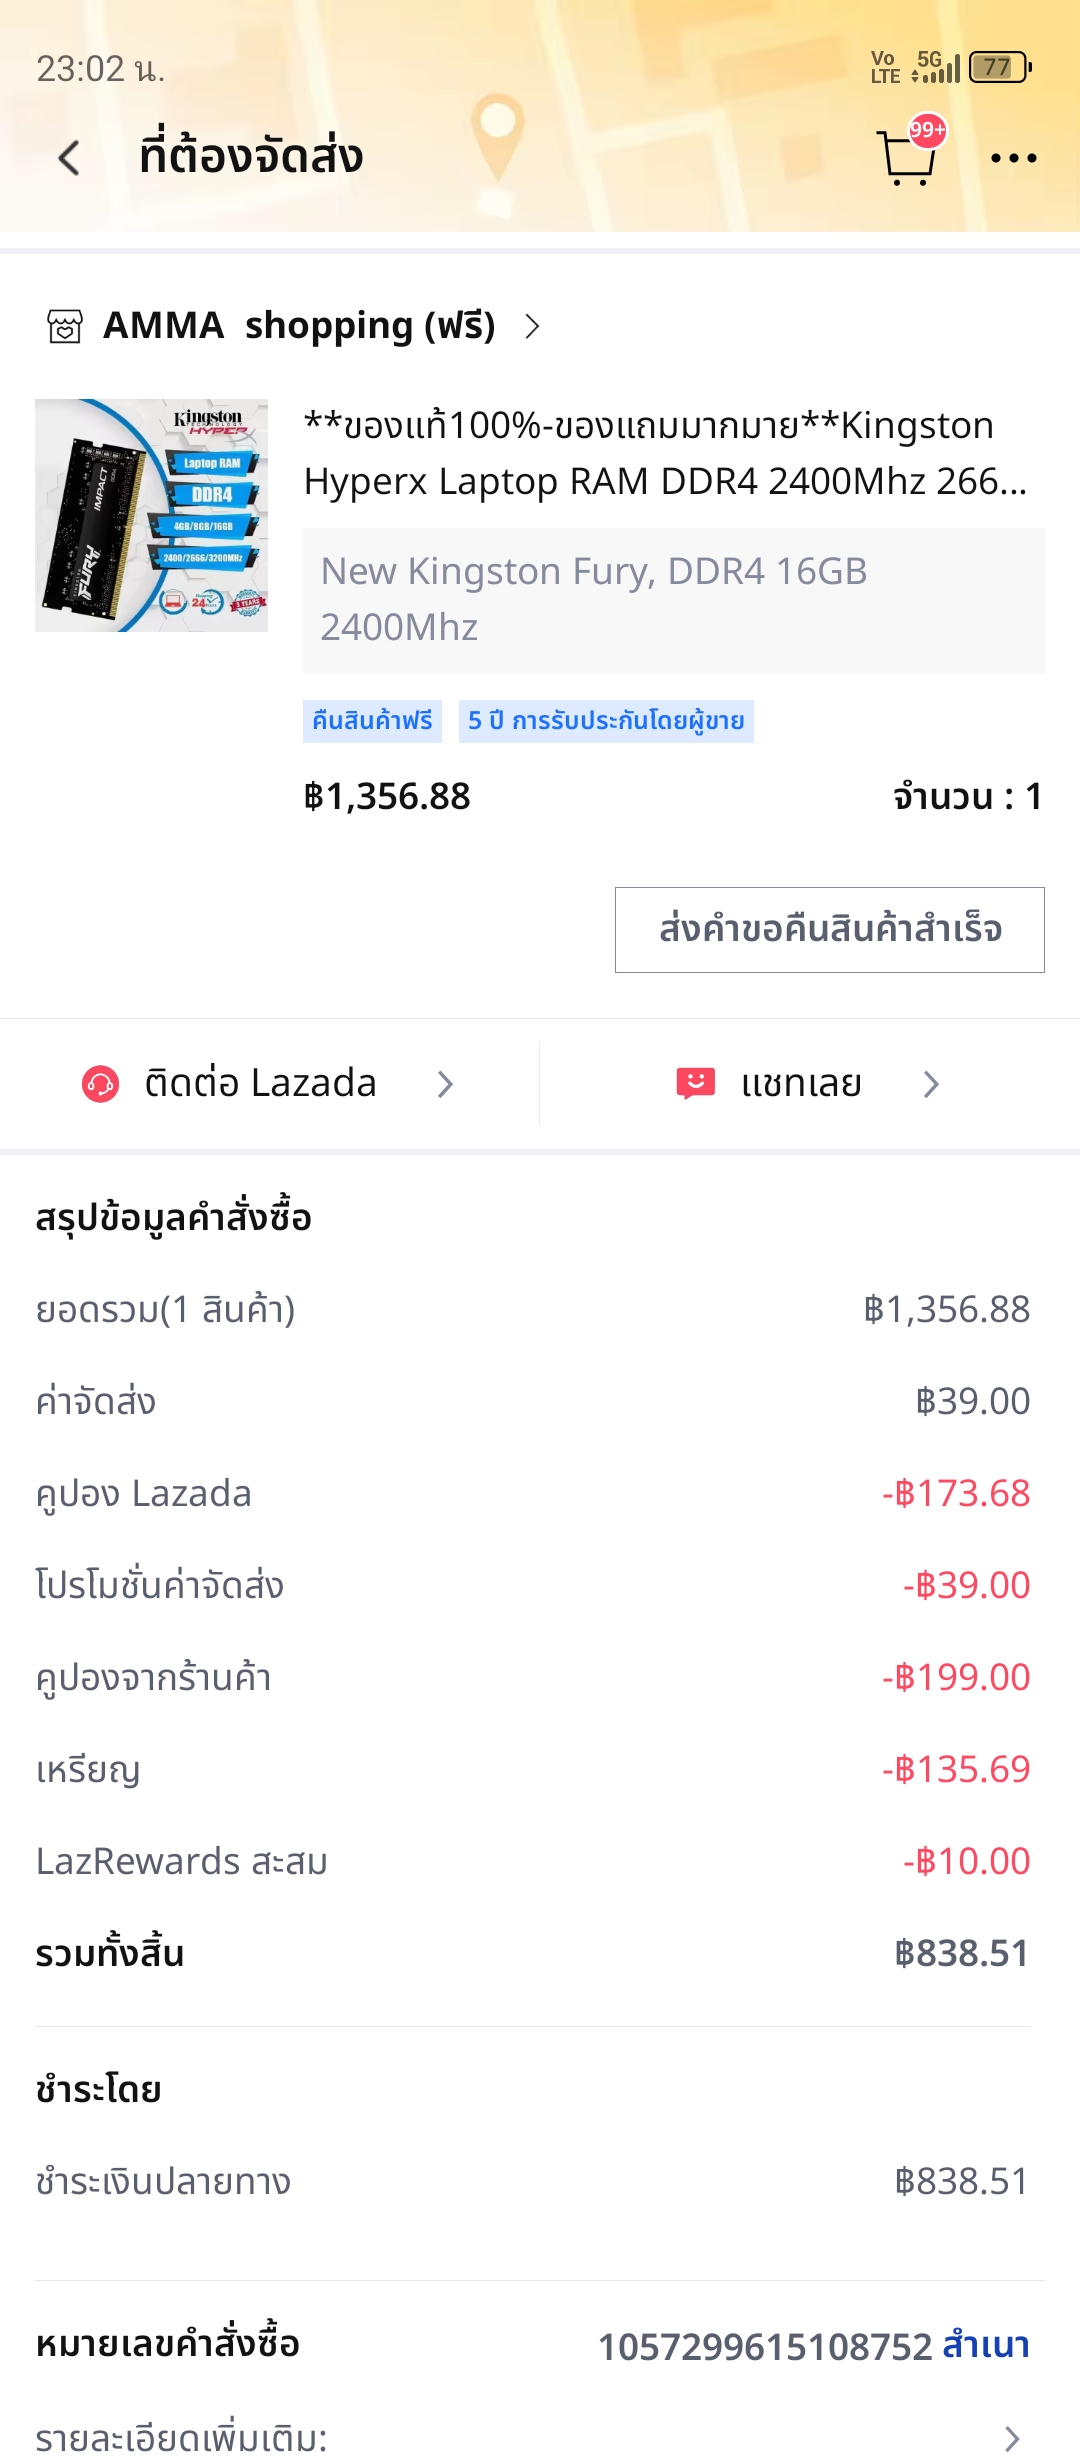Expand the รายละเอียดเพิ่มเติม chevron

1012,2438
